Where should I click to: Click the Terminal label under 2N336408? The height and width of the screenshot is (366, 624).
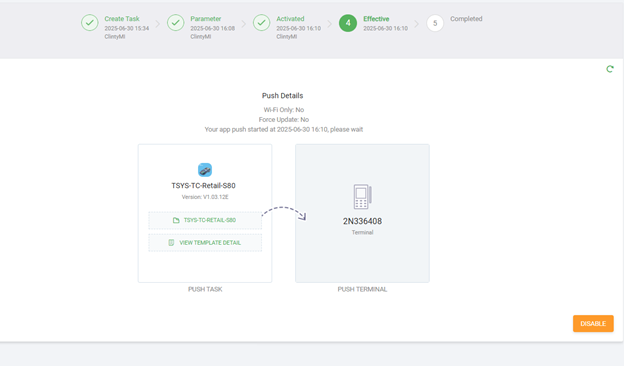[362, 232]
